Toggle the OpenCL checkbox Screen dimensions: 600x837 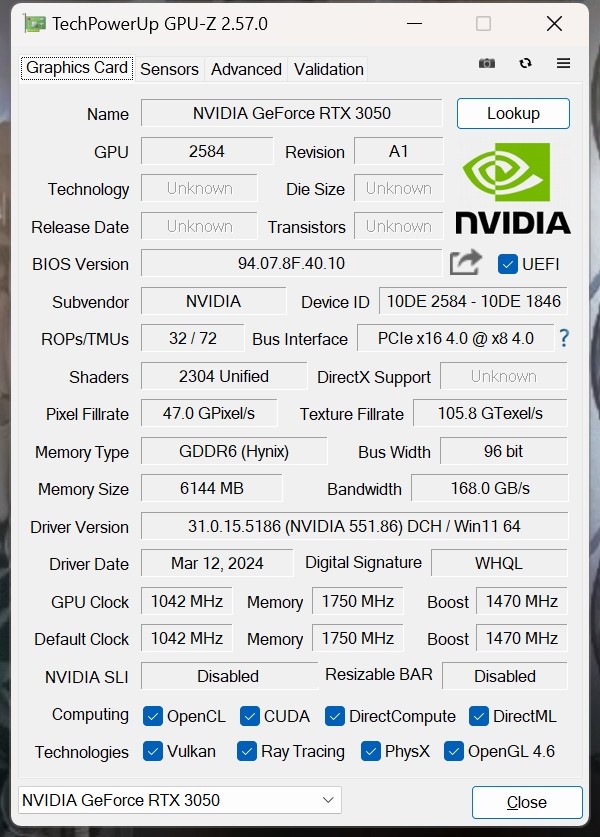coord(153,716)
